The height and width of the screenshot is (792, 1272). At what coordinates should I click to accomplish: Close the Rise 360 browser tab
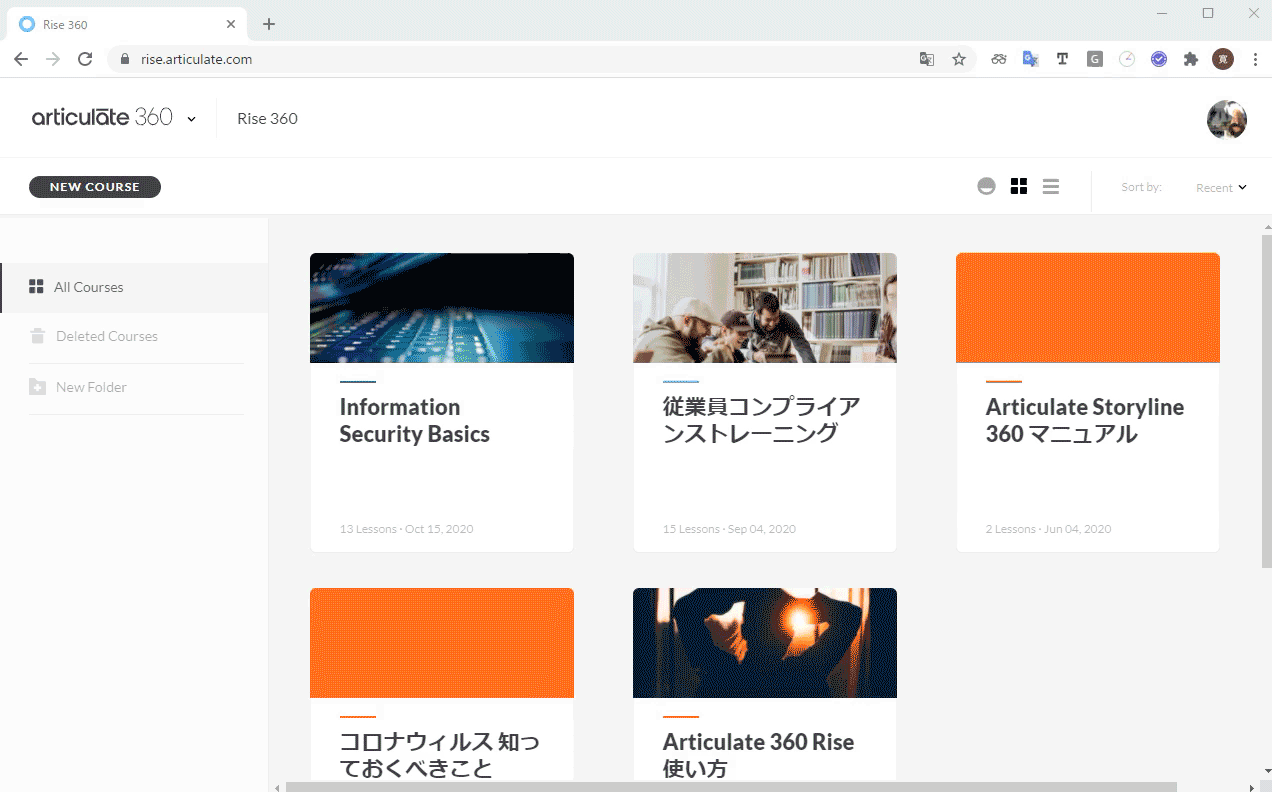231,24
